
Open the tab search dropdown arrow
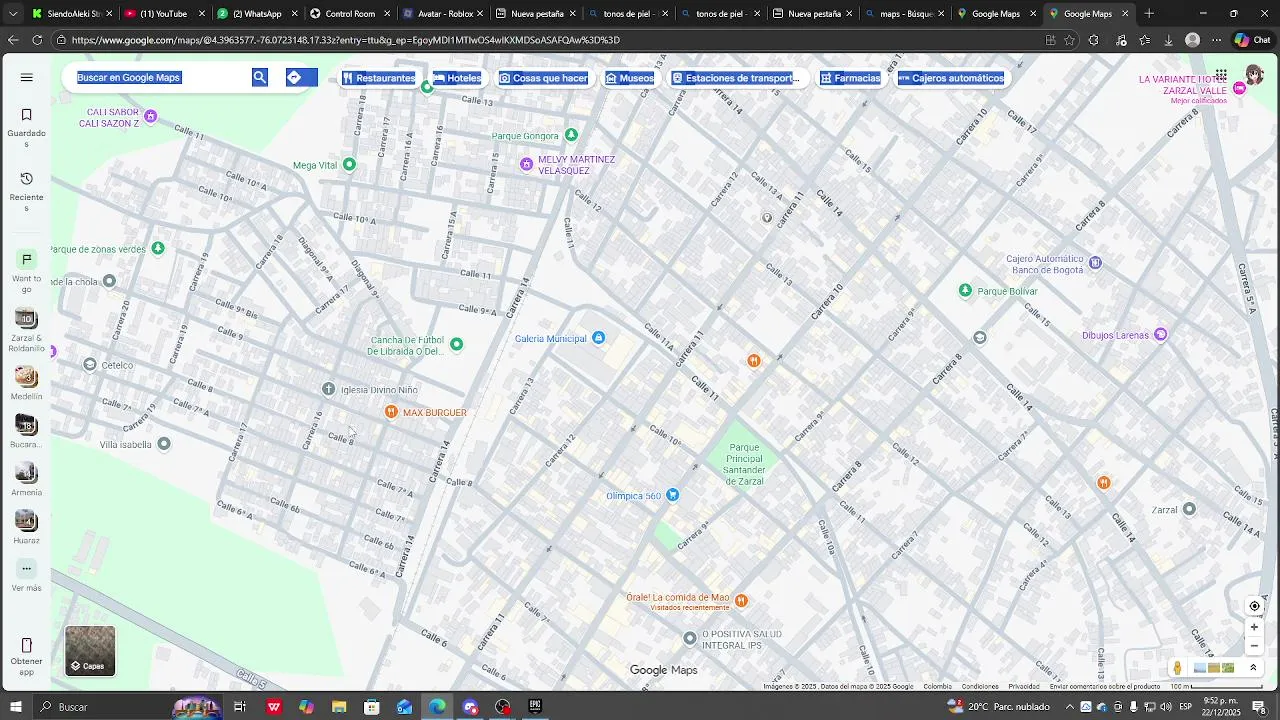click(13, 14)
